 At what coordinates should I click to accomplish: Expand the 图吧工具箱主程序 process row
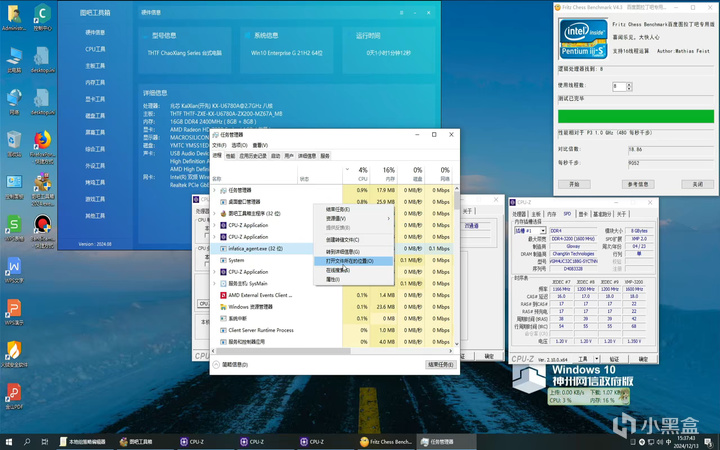tap(214, 214)
